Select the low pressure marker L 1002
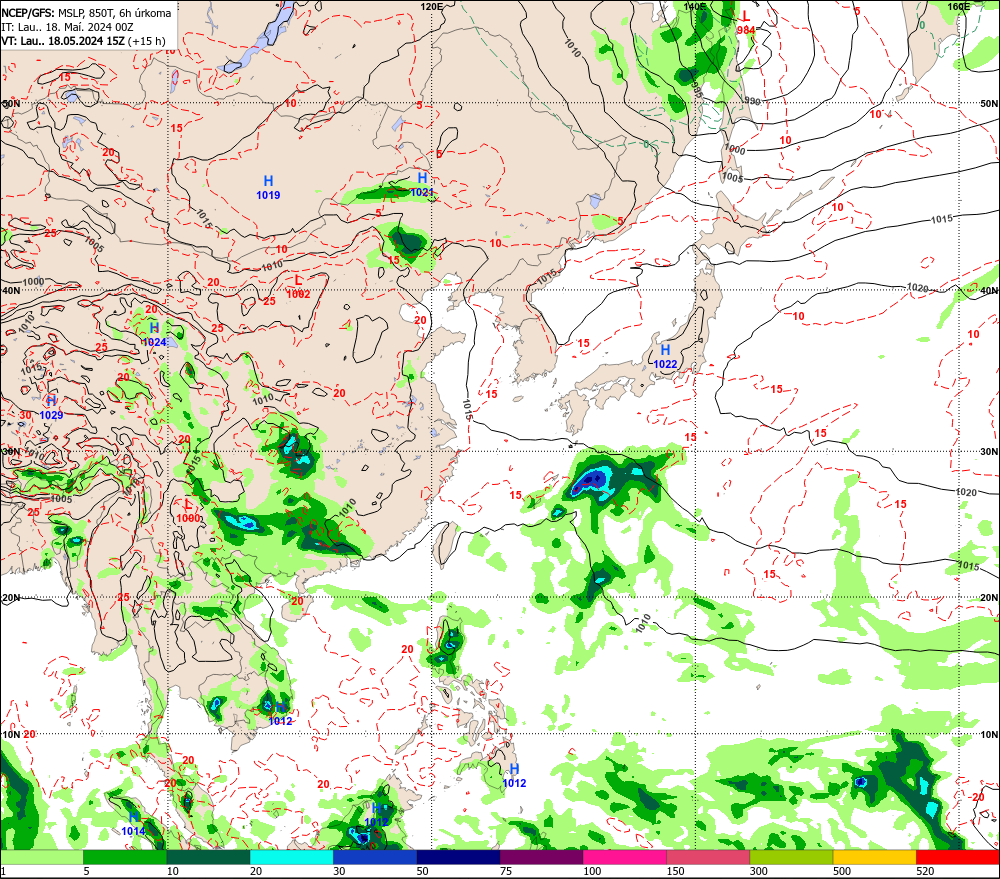The height and width of the screenshot is (879, 1000). coord(298,287)
